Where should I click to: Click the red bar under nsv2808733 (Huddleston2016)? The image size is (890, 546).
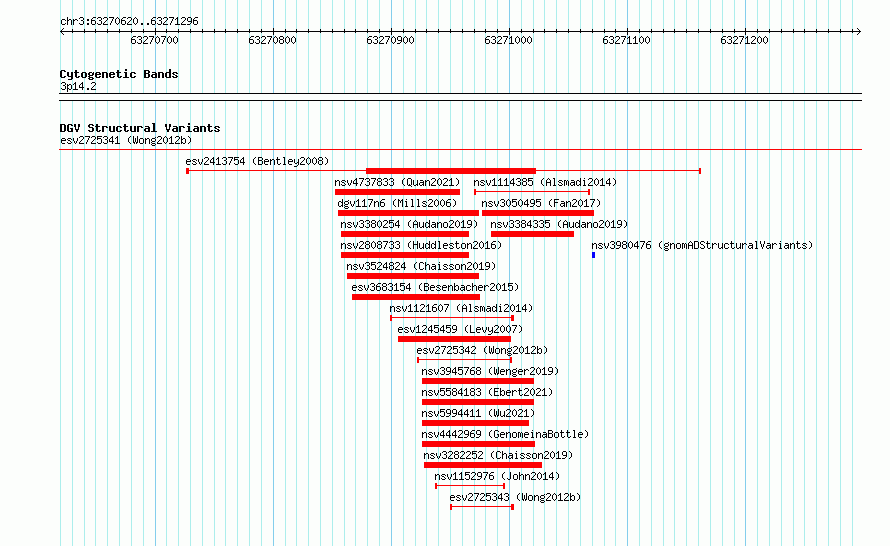coord(405,255)
